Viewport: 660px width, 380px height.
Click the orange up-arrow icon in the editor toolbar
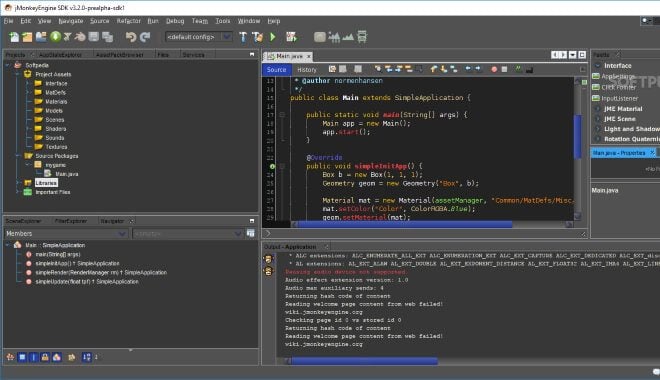point(434,69)
